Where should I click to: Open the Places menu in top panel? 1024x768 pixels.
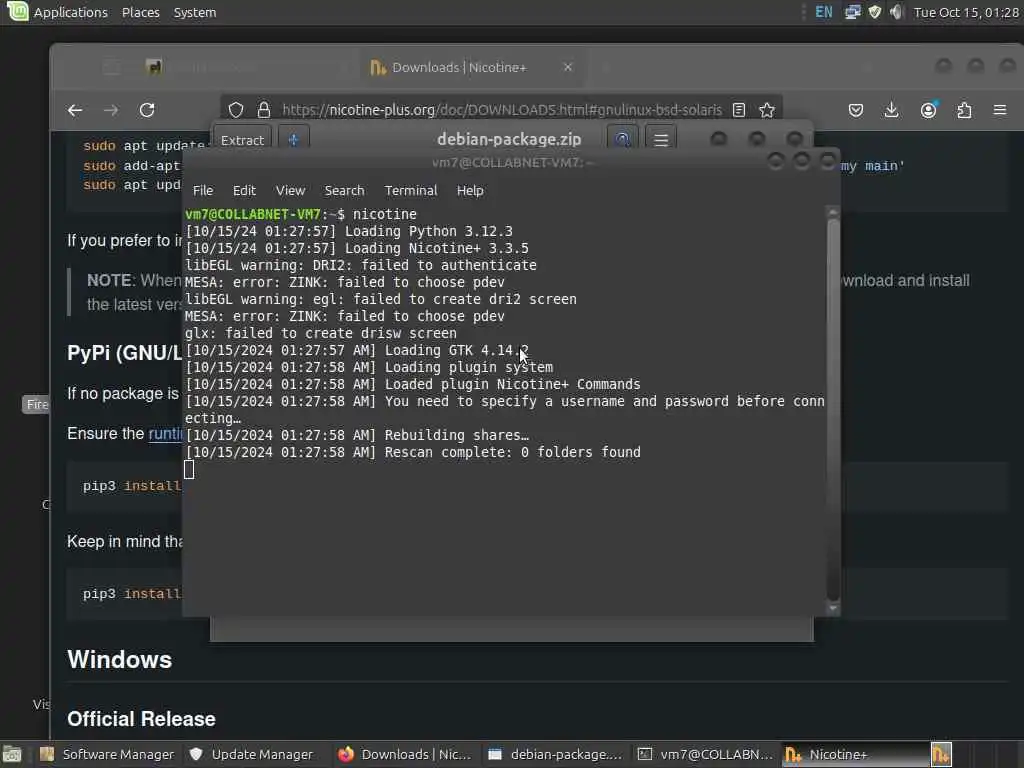140,12
